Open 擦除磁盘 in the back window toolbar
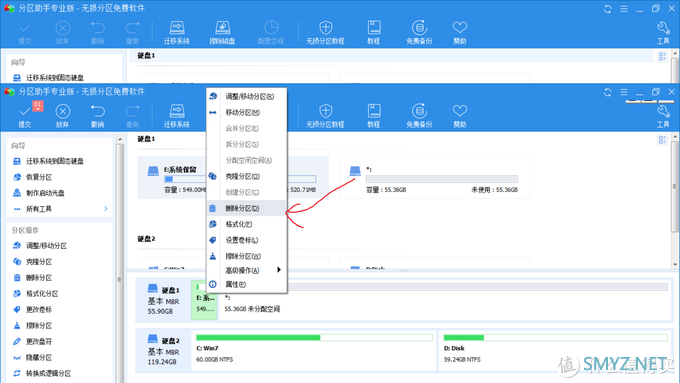 coord(222,33)
